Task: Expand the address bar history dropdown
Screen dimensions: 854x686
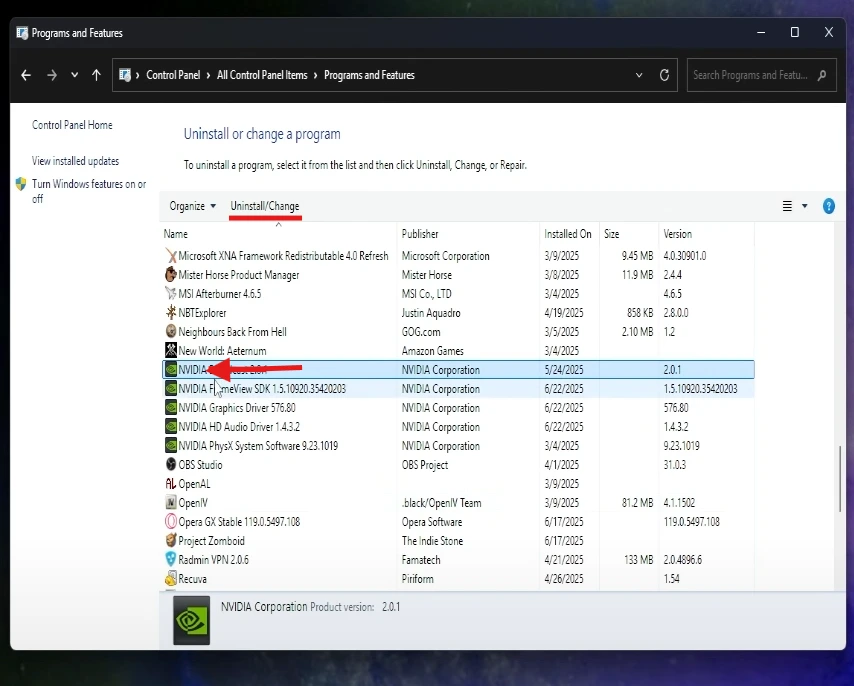Action: pos(640,75)
